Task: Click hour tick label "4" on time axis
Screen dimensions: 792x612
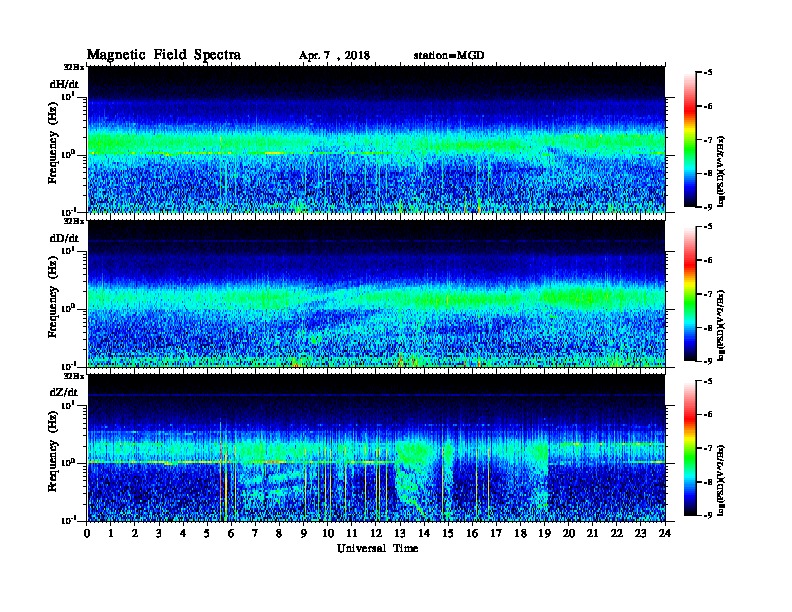Action: tap(183, 533)
